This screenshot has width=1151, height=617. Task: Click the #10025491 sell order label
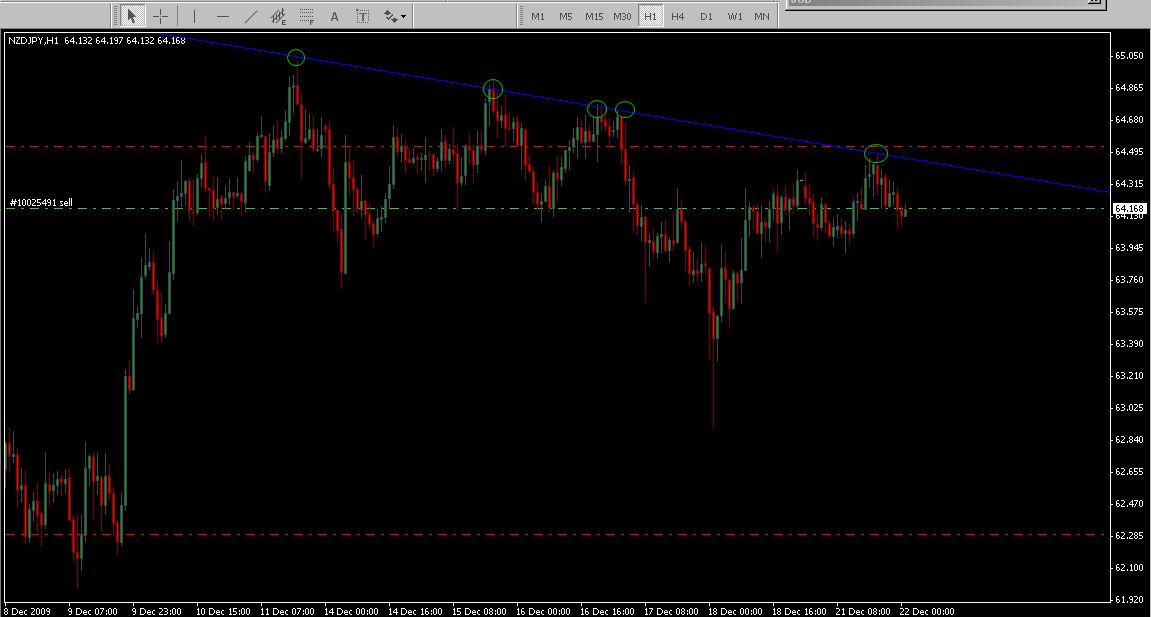pos(41,203)
